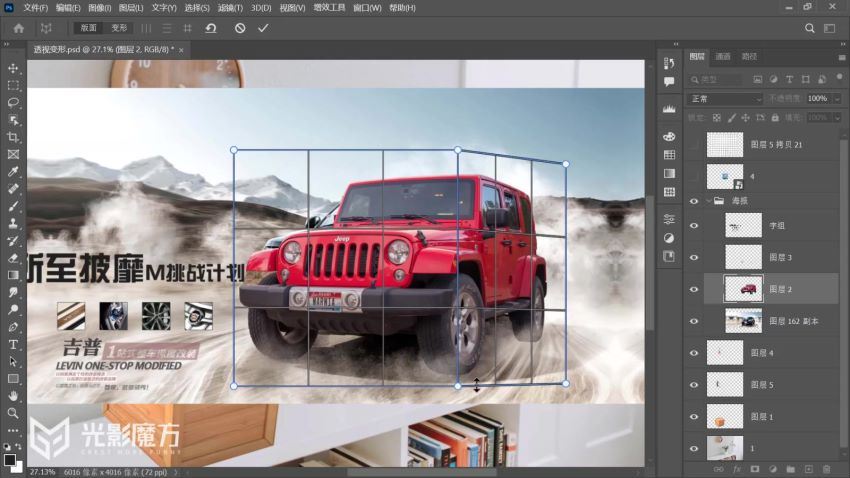Select the Lasso tool
Screen dimensions: 850x478
[x=13, y=103]
